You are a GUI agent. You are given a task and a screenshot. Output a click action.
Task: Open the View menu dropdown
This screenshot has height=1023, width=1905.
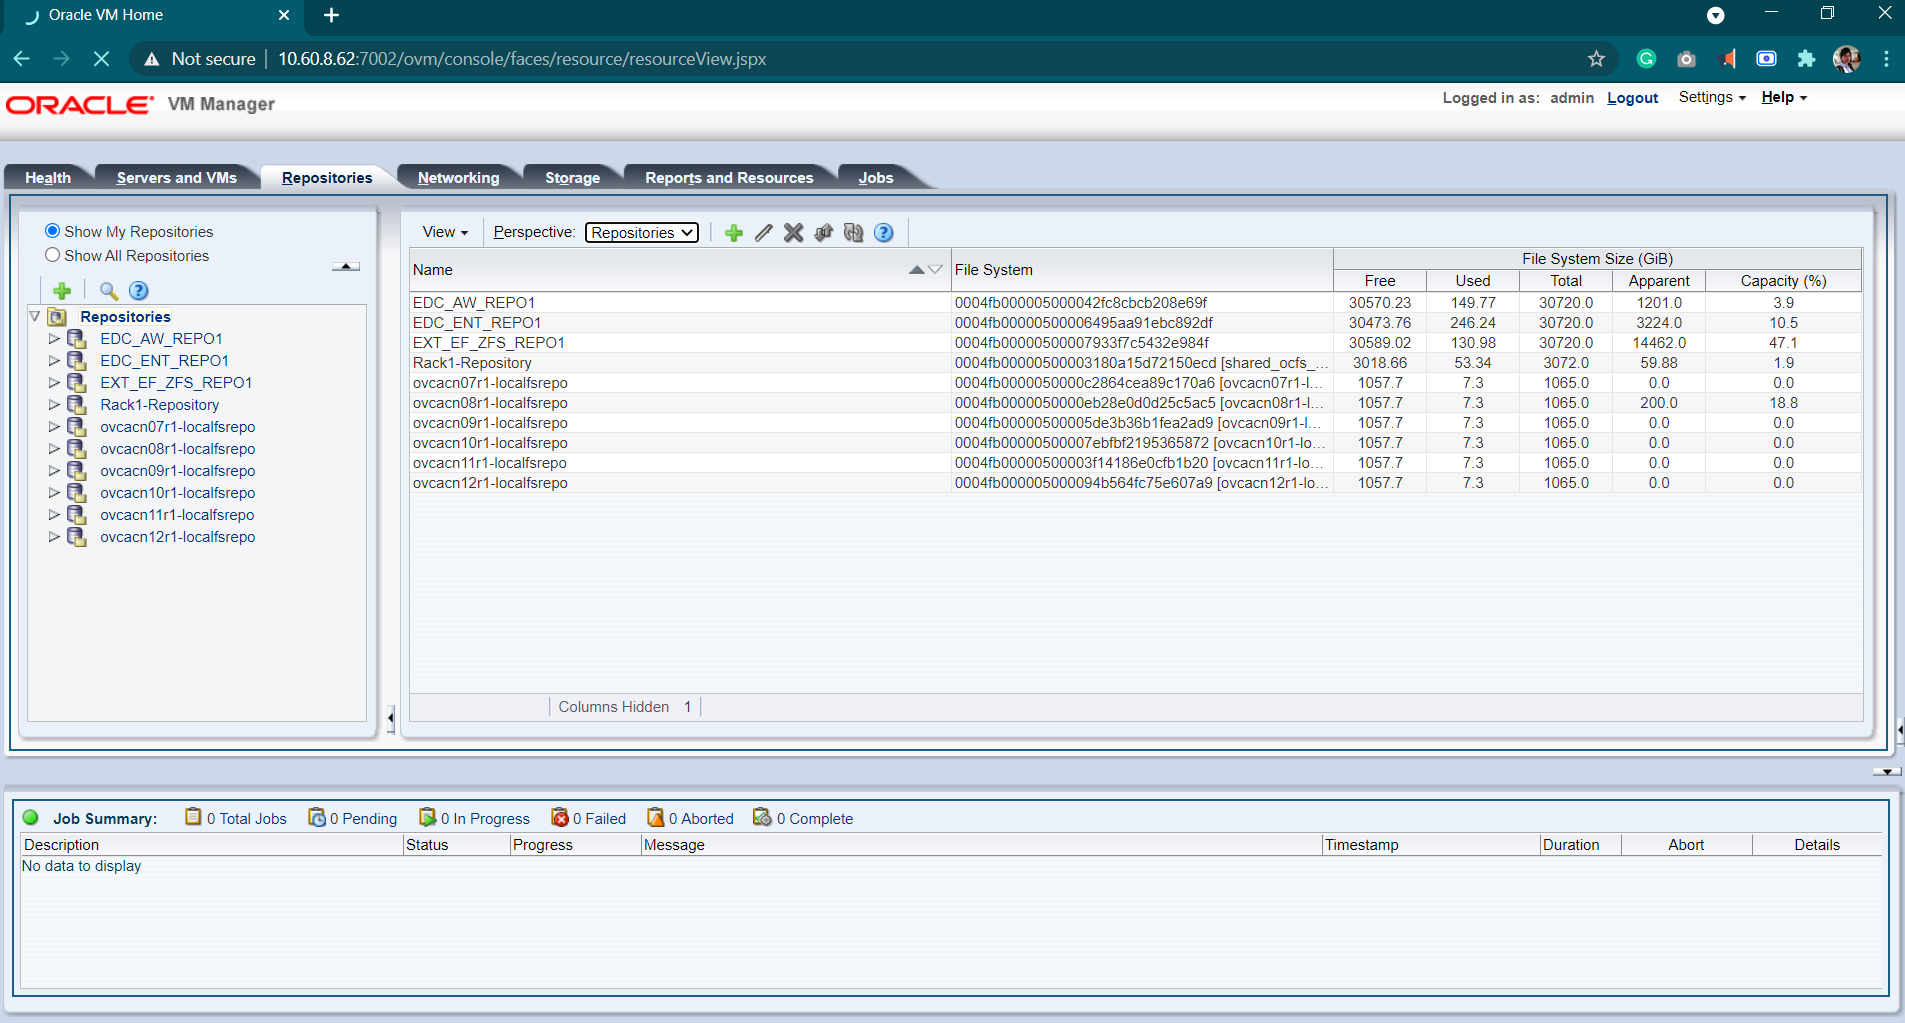445,232
